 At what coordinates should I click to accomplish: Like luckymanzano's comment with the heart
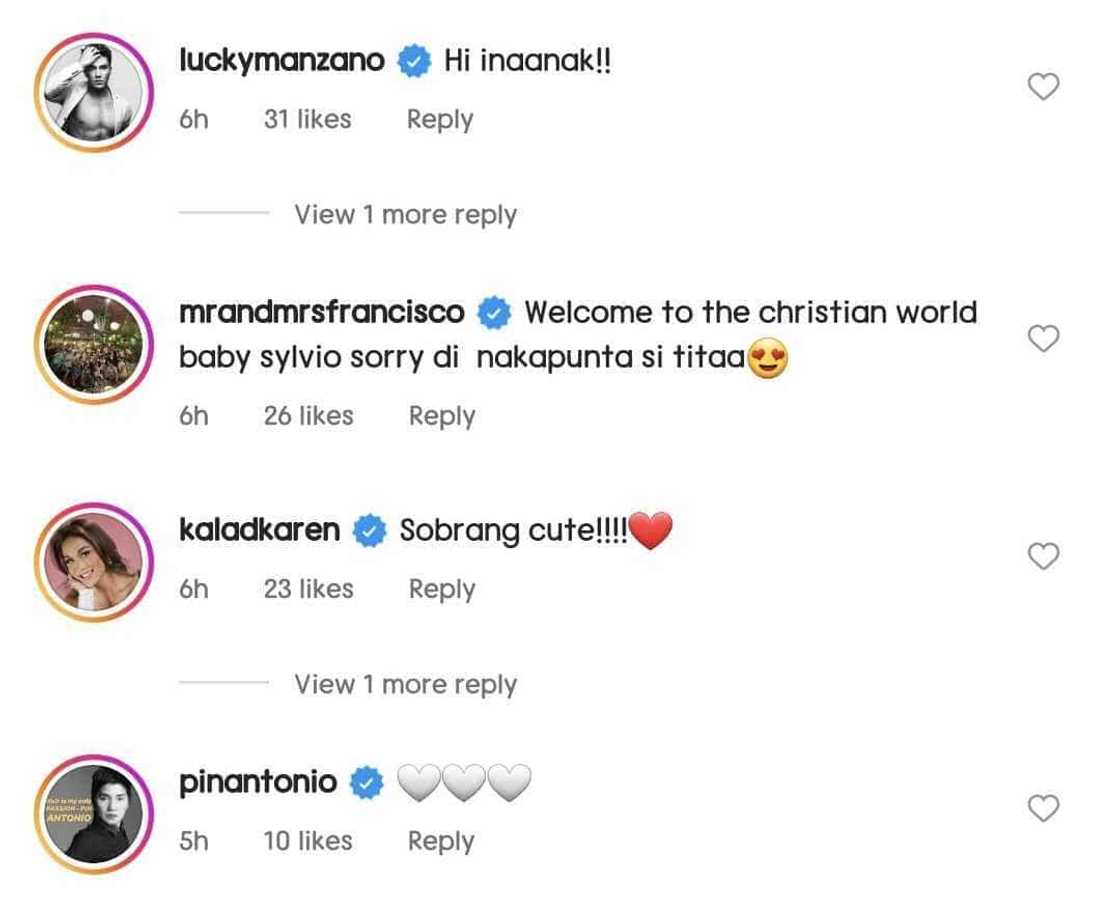point(1043,88)
